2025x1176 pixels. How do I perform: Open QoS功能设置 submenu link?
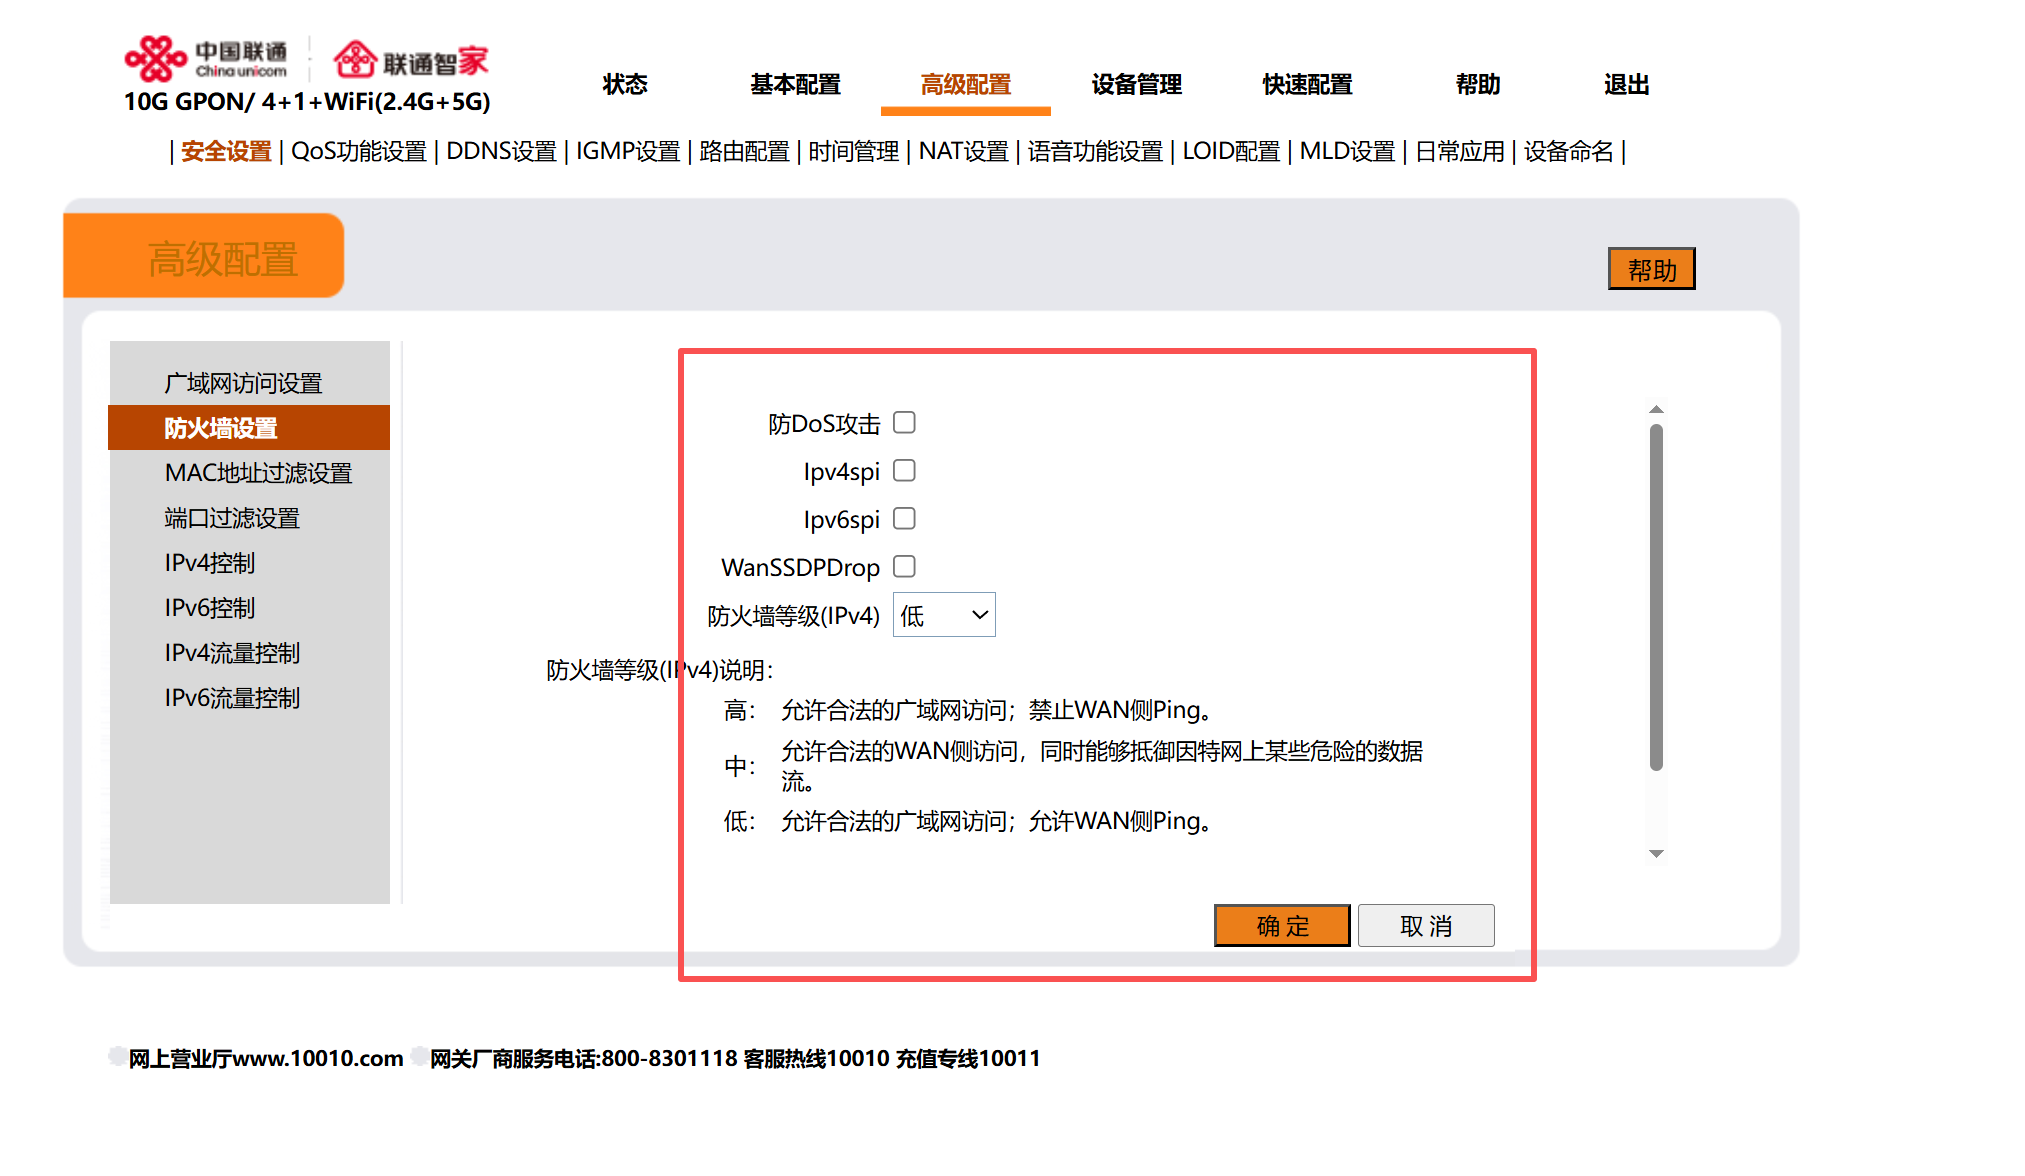tap(358, 151)
